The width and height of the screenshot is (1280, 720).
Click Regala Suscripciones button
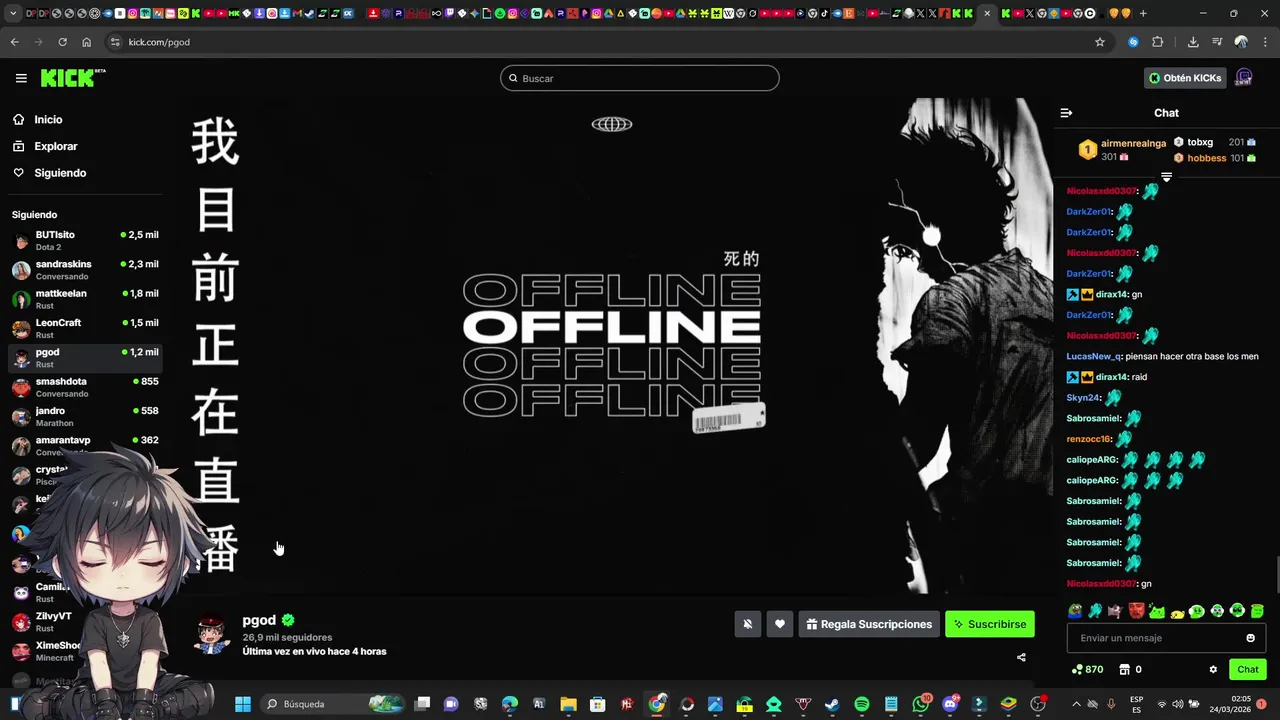[869, 624]
